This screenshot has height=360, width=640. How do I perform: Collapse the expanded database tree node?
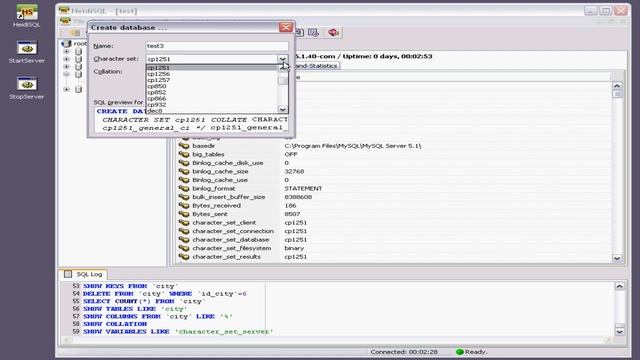(x=67, y=74)
